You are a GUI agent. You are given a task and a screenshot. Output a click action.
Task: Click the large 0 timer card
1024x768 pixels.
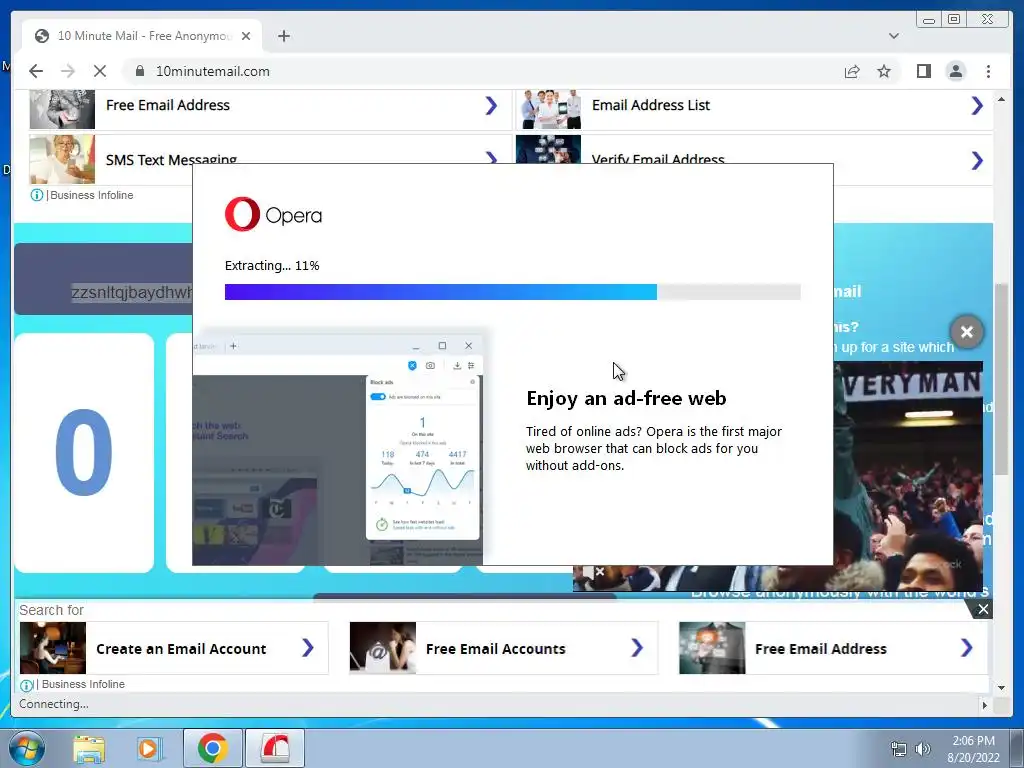pyautogui.click(x=84, y=453)
